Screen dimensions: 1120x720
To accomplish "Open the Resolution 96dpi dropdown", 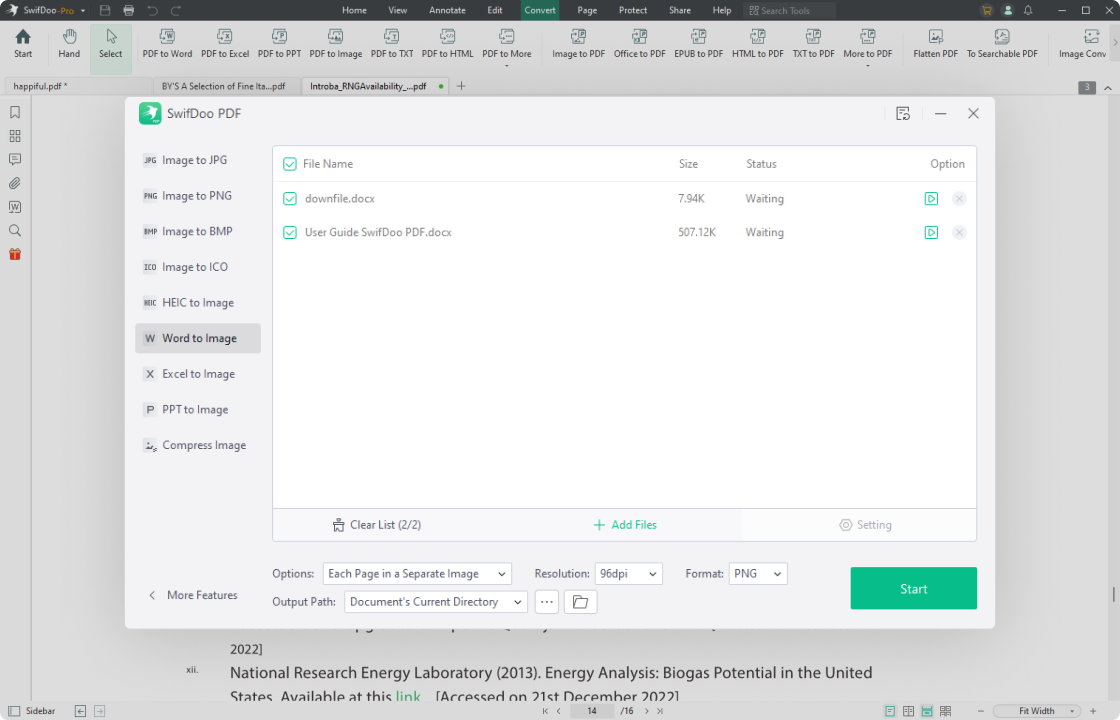I will click(628, 574).
